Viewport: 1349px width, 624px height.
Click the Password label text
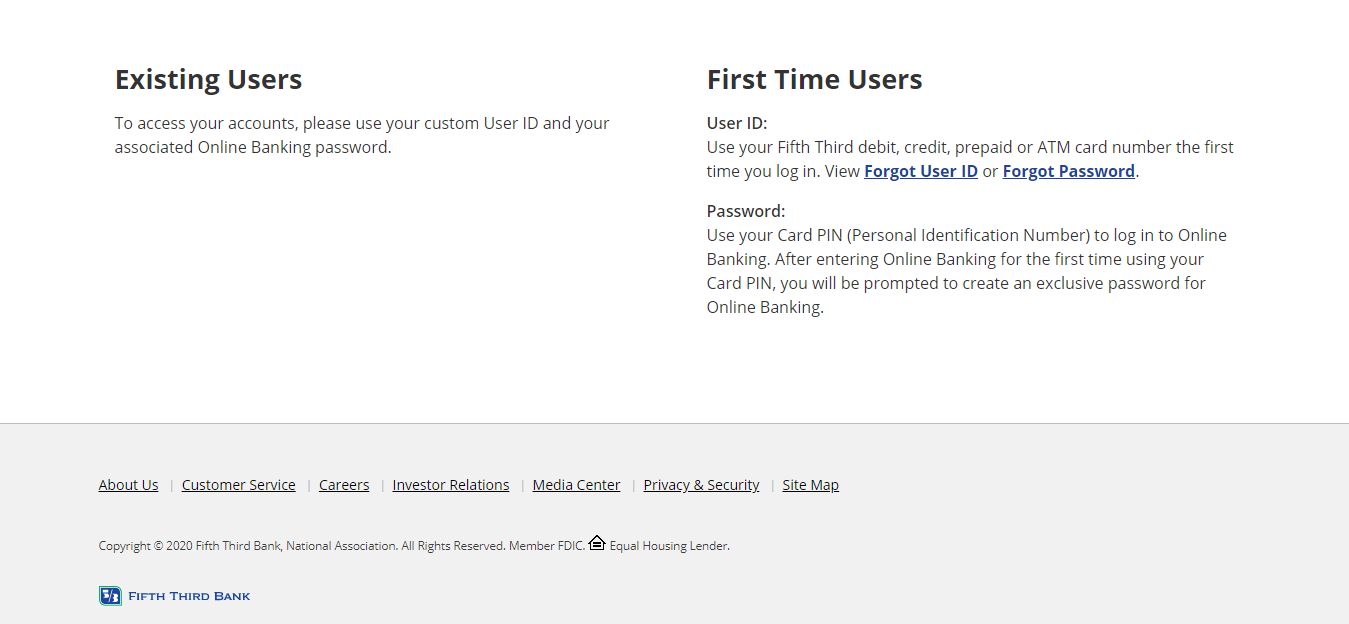tap(746, 211)
